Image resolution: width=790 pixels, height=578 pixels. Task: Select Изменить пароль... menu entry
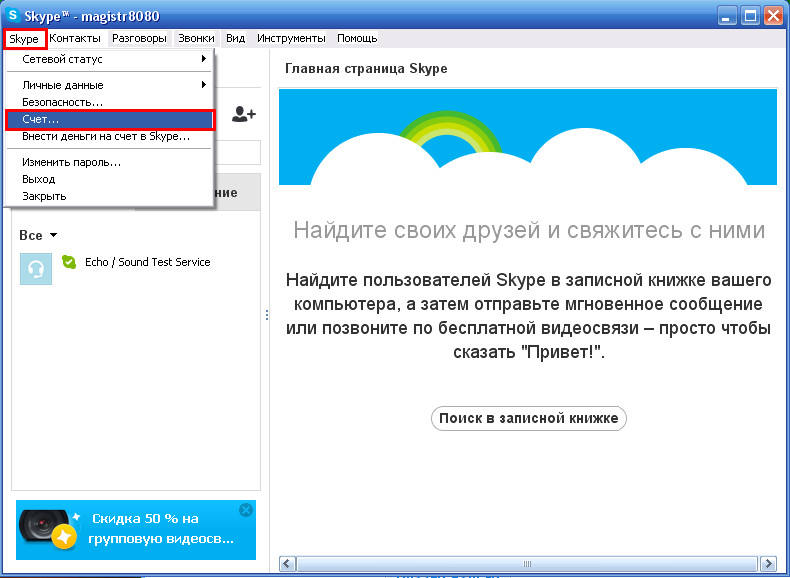(x=110, y=162)
